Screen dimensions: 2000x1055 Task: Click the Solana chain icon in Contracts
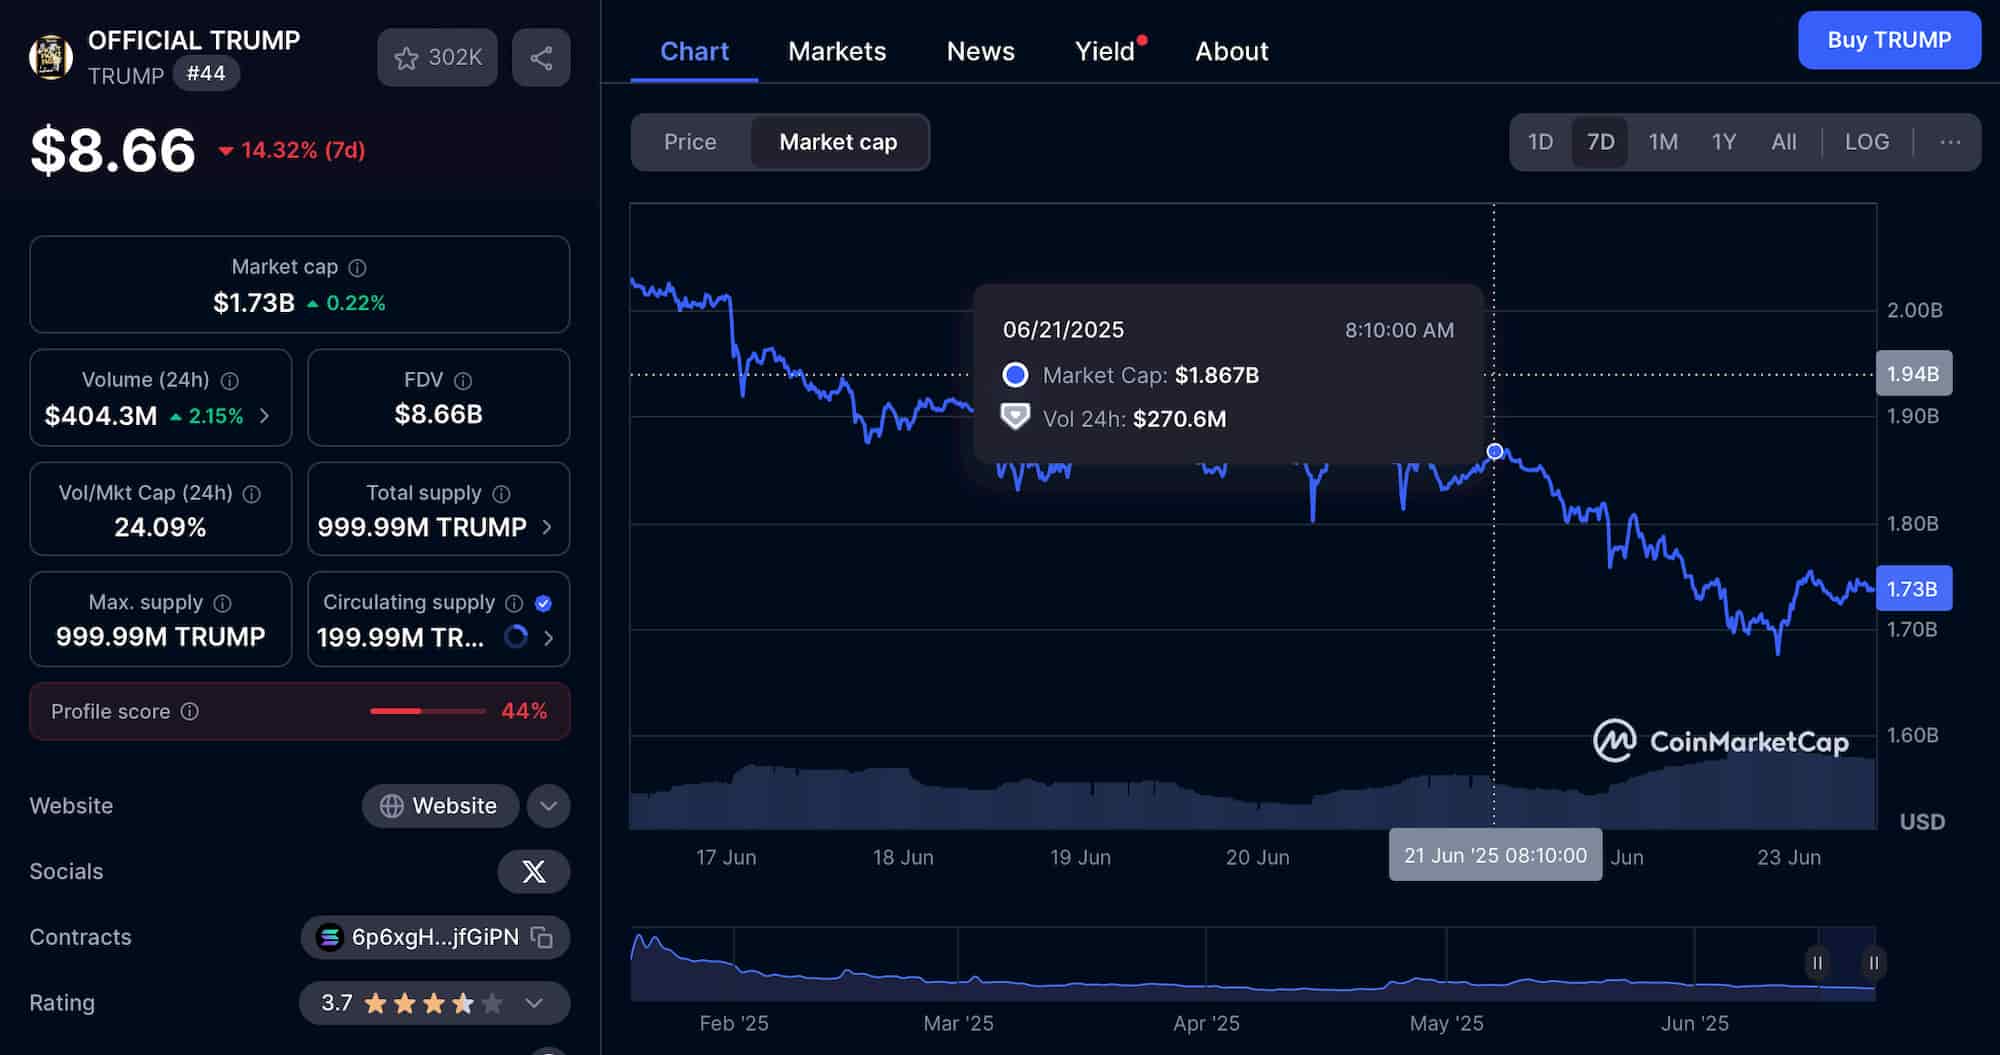pos(329,937)
